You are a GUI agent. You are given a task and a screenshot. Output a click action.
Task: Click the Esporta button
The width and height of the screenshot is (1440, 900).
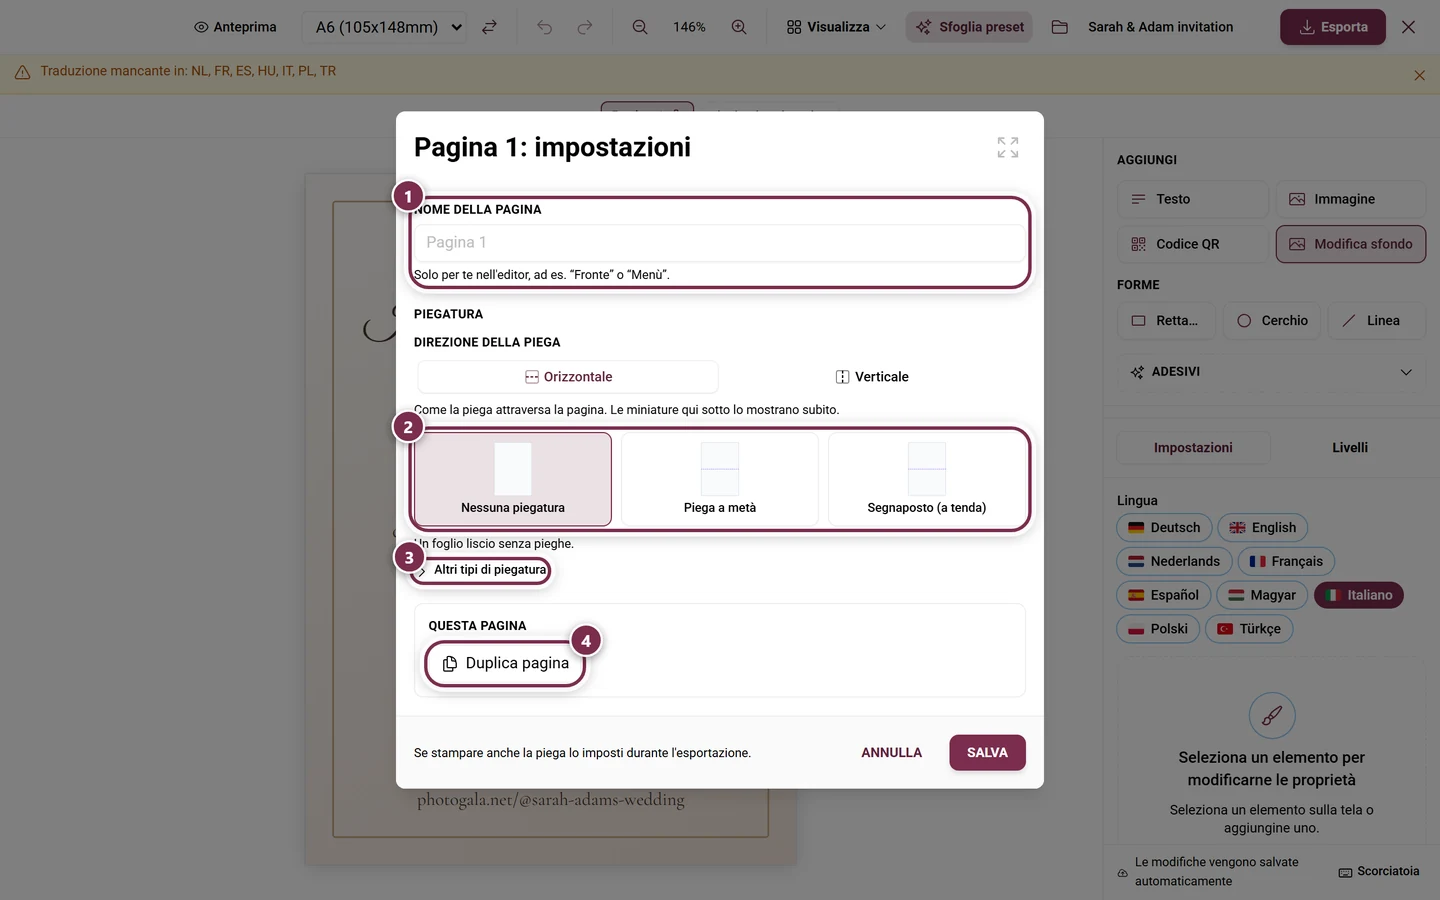[1333, 27]
